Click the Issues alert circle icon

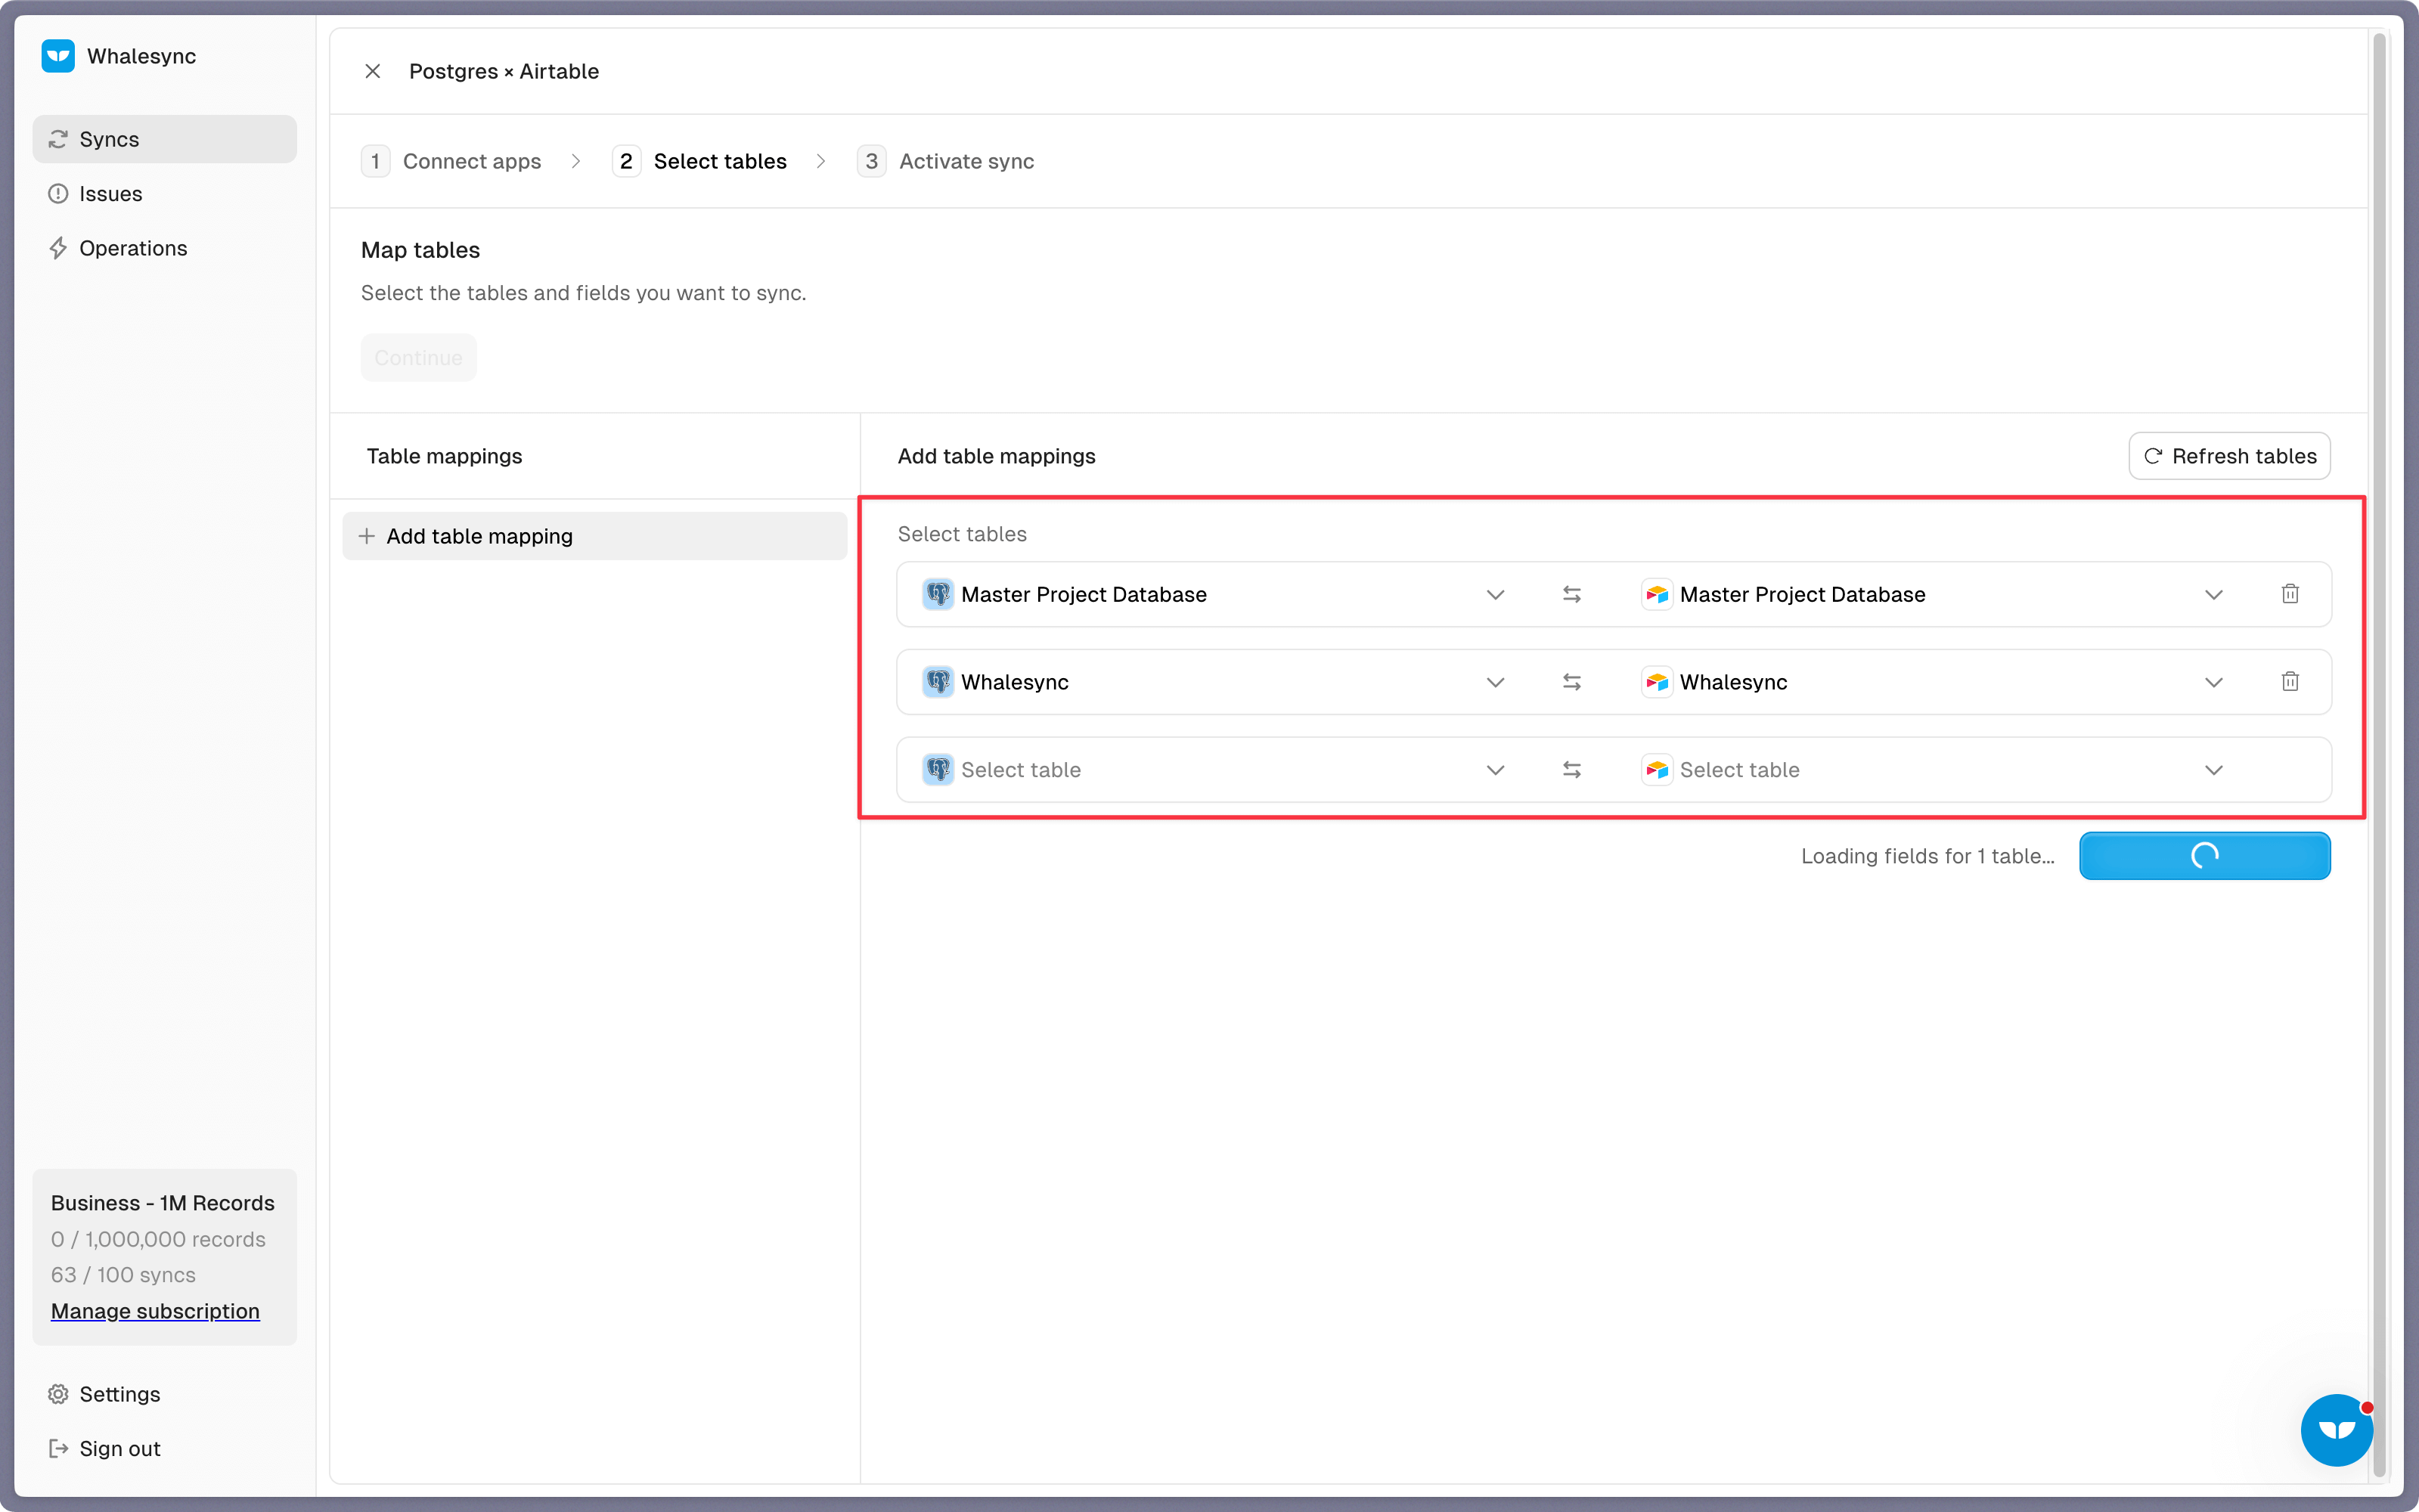[58, 194]
